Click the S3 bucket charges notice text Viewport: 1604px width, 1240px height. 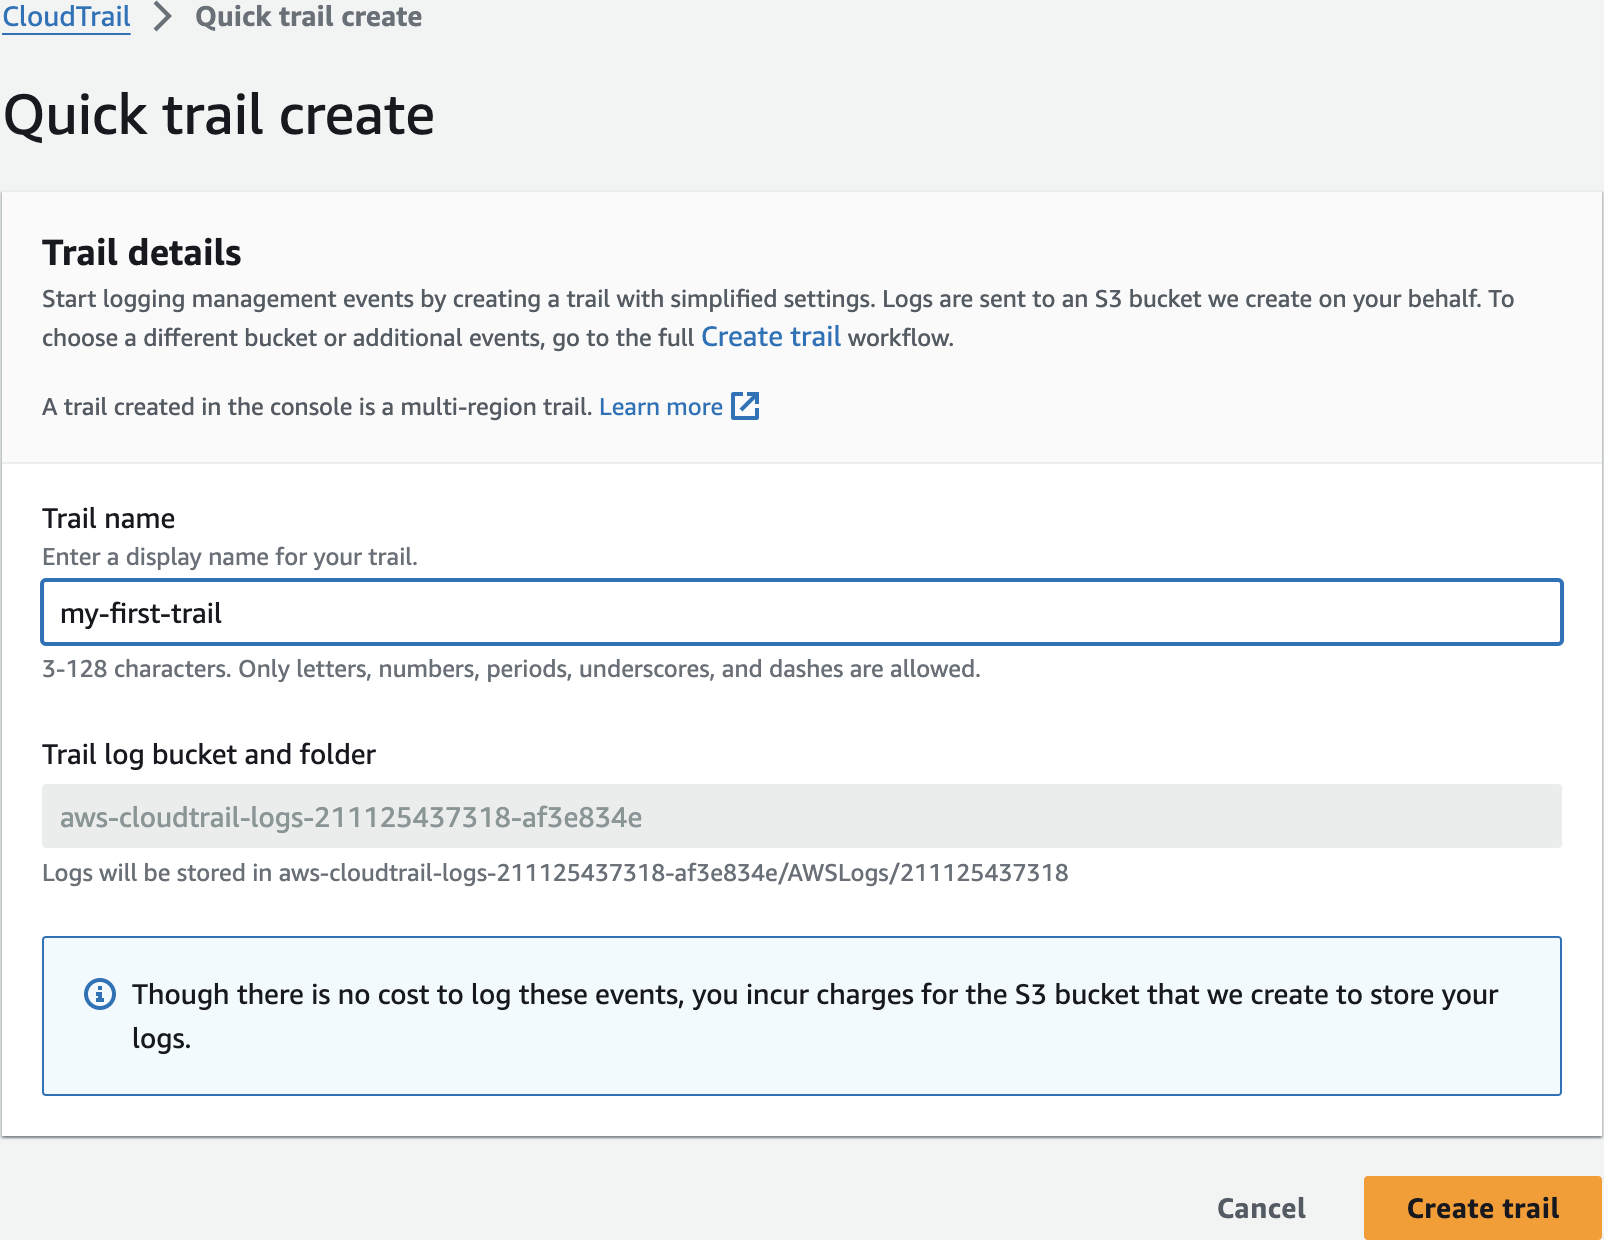[x=815, y=1016]
